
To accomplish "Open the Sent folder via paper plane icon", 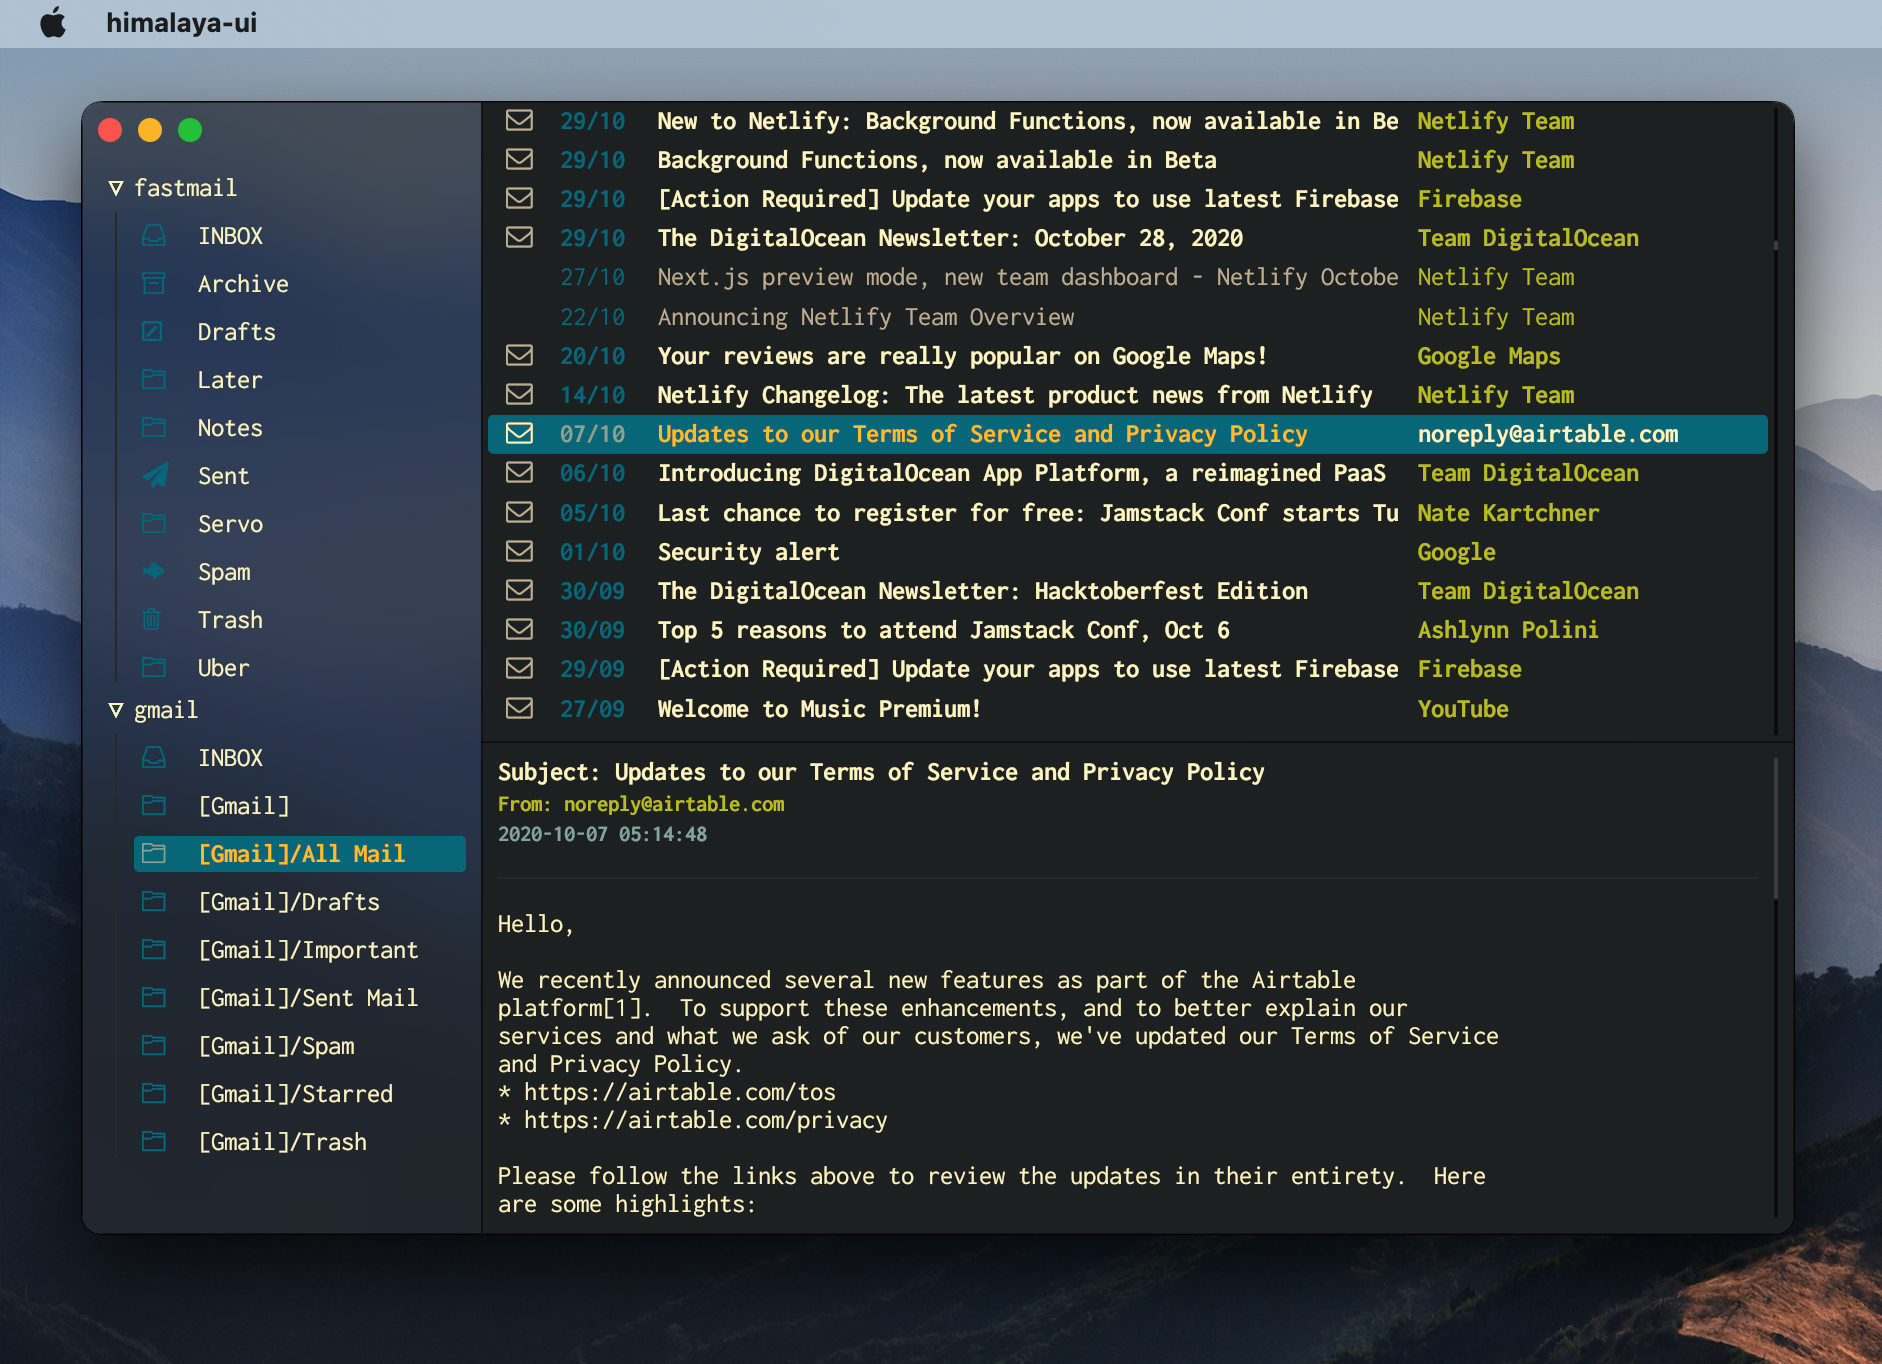I will (x=153, y=475).
